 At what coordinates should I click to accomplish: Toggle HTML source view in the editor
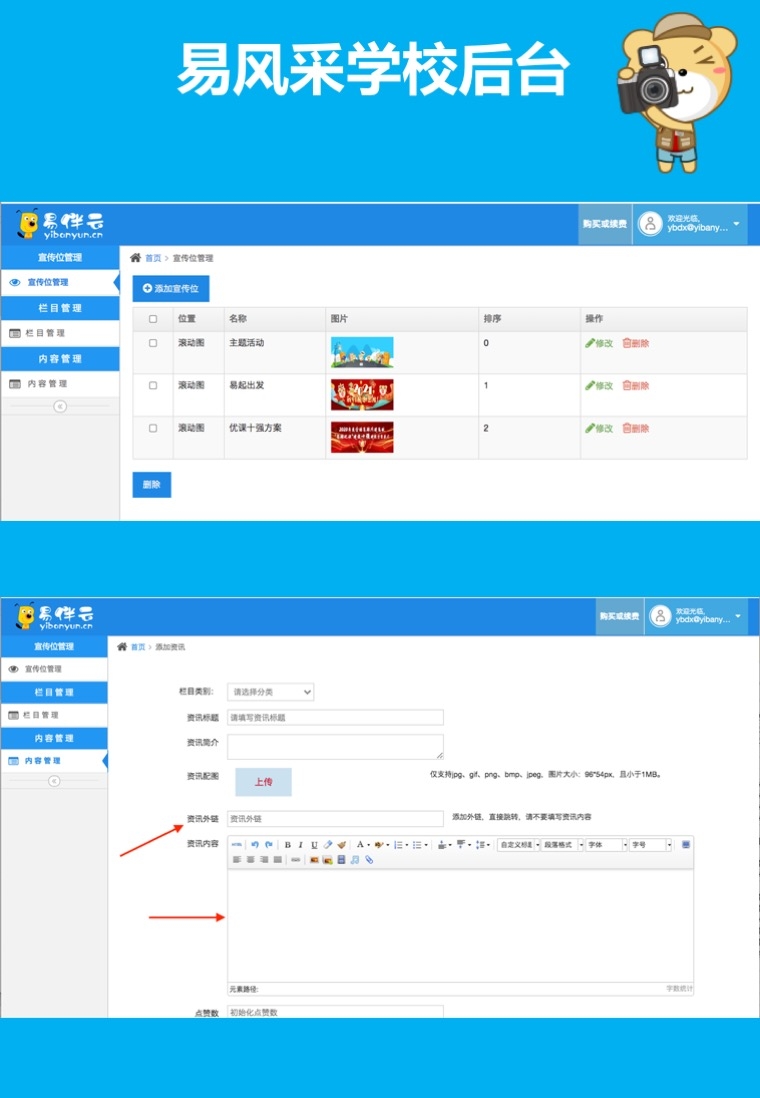point(237,845)
